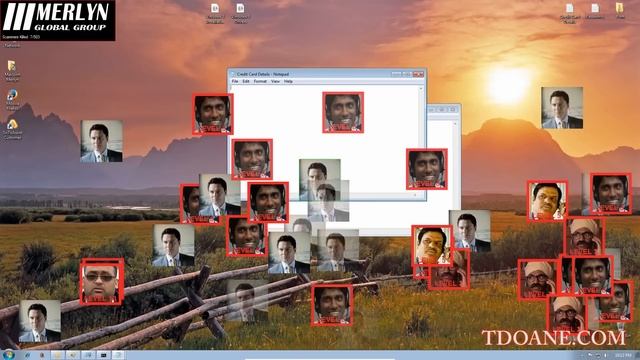Open the File menu in Notepad

point(235,81)
